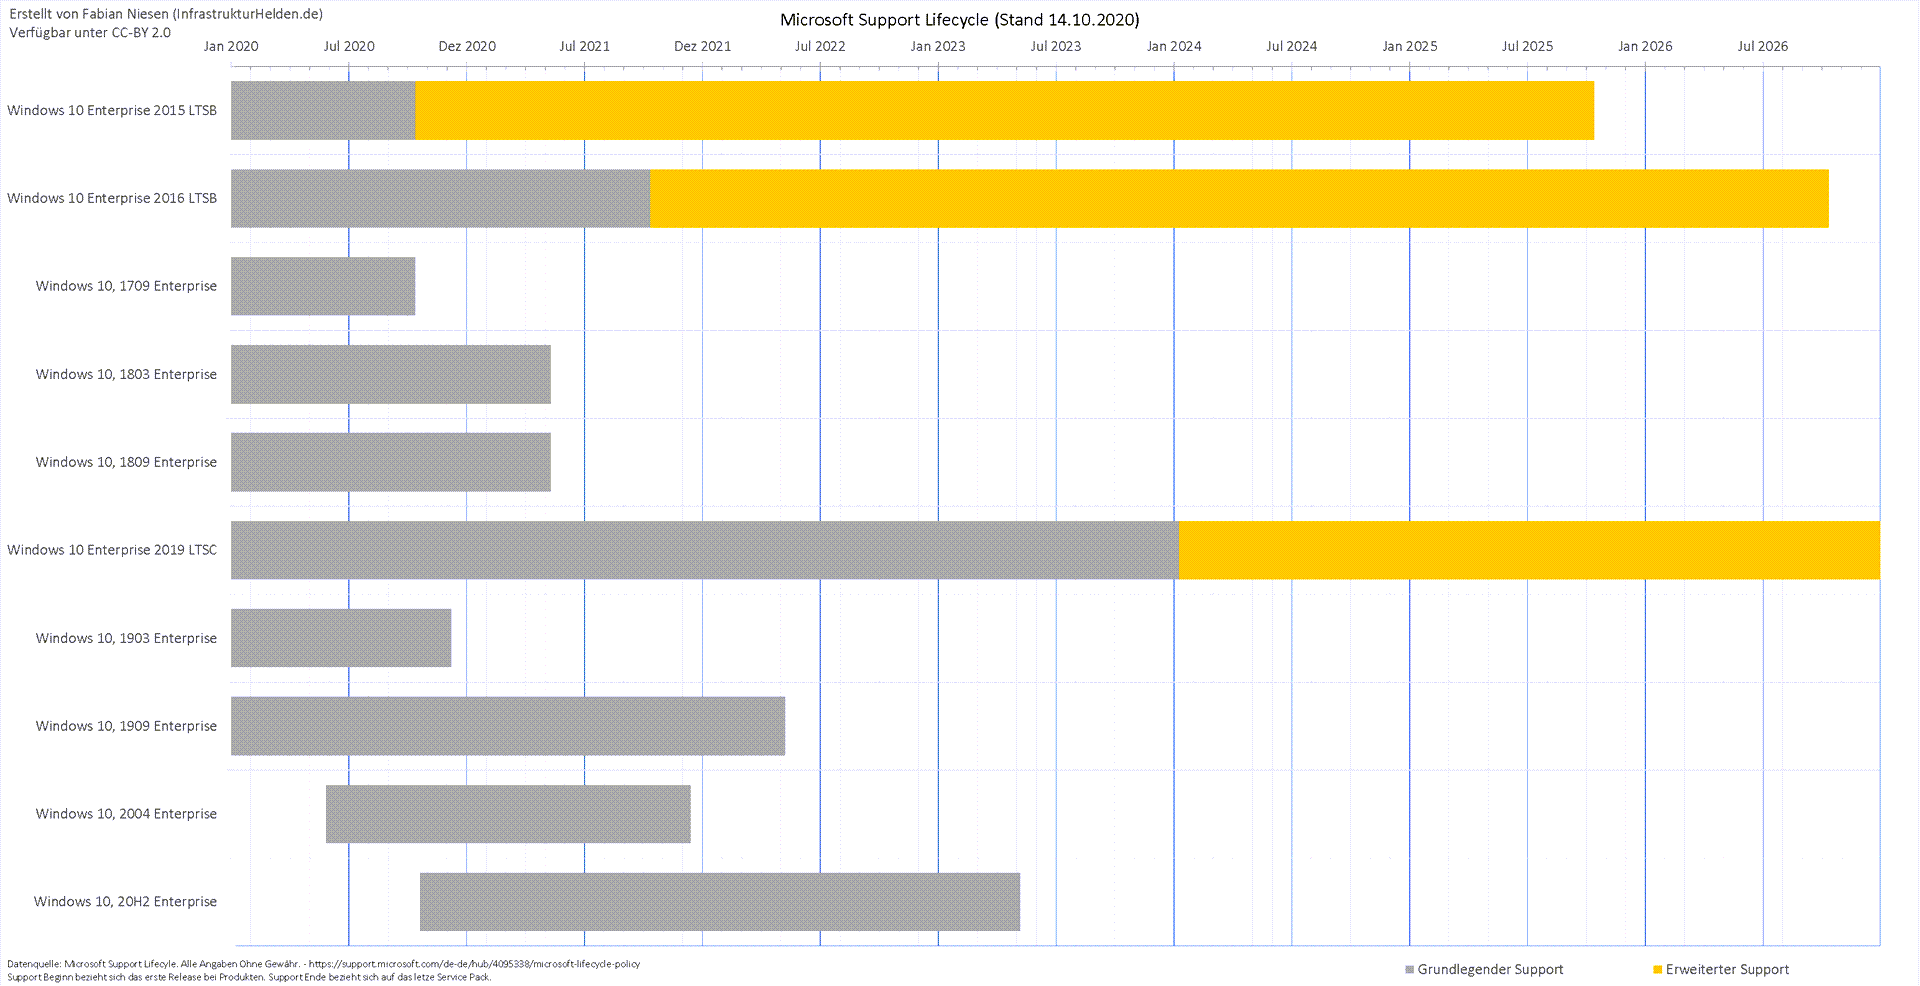Select the gray bar for 1709 Enterprise

point(323,286)
